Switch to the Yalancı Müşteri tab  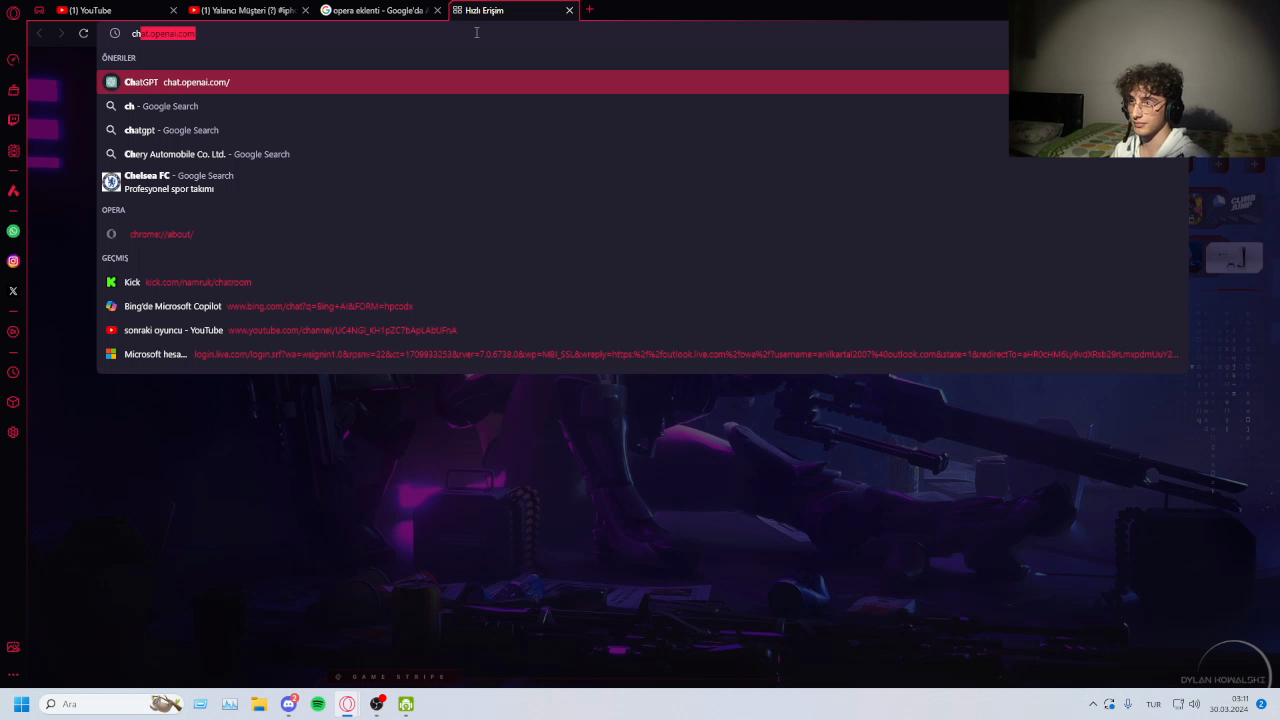click(247, 10)
